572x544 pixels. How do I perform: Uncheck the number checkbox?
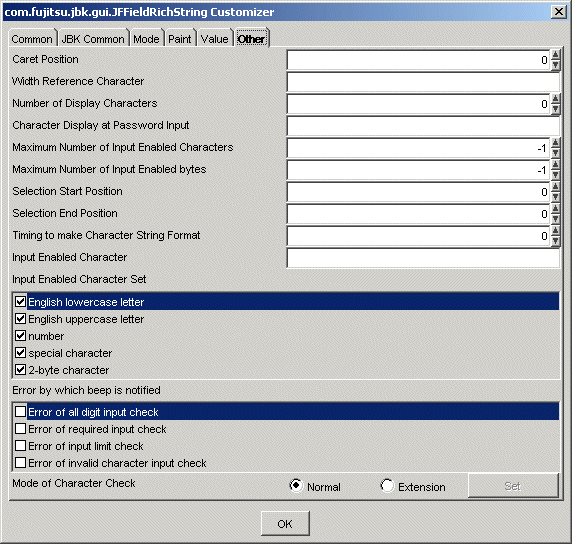(x=20, y=336)
